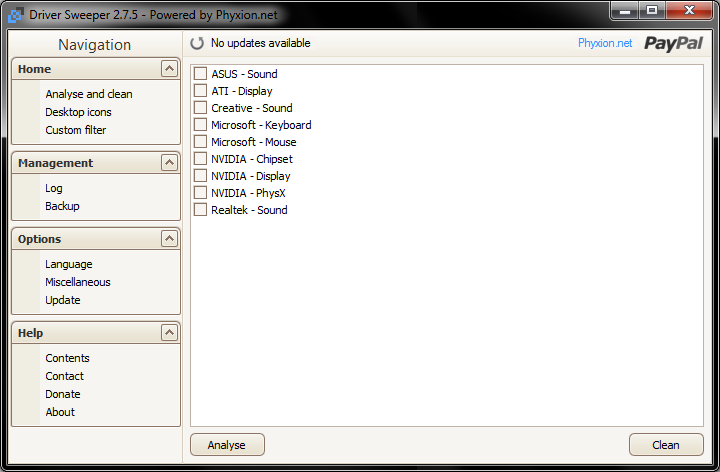Select the NVIDIA - Chipset checkbox
The image size is (720, 472).
[200, 158]
